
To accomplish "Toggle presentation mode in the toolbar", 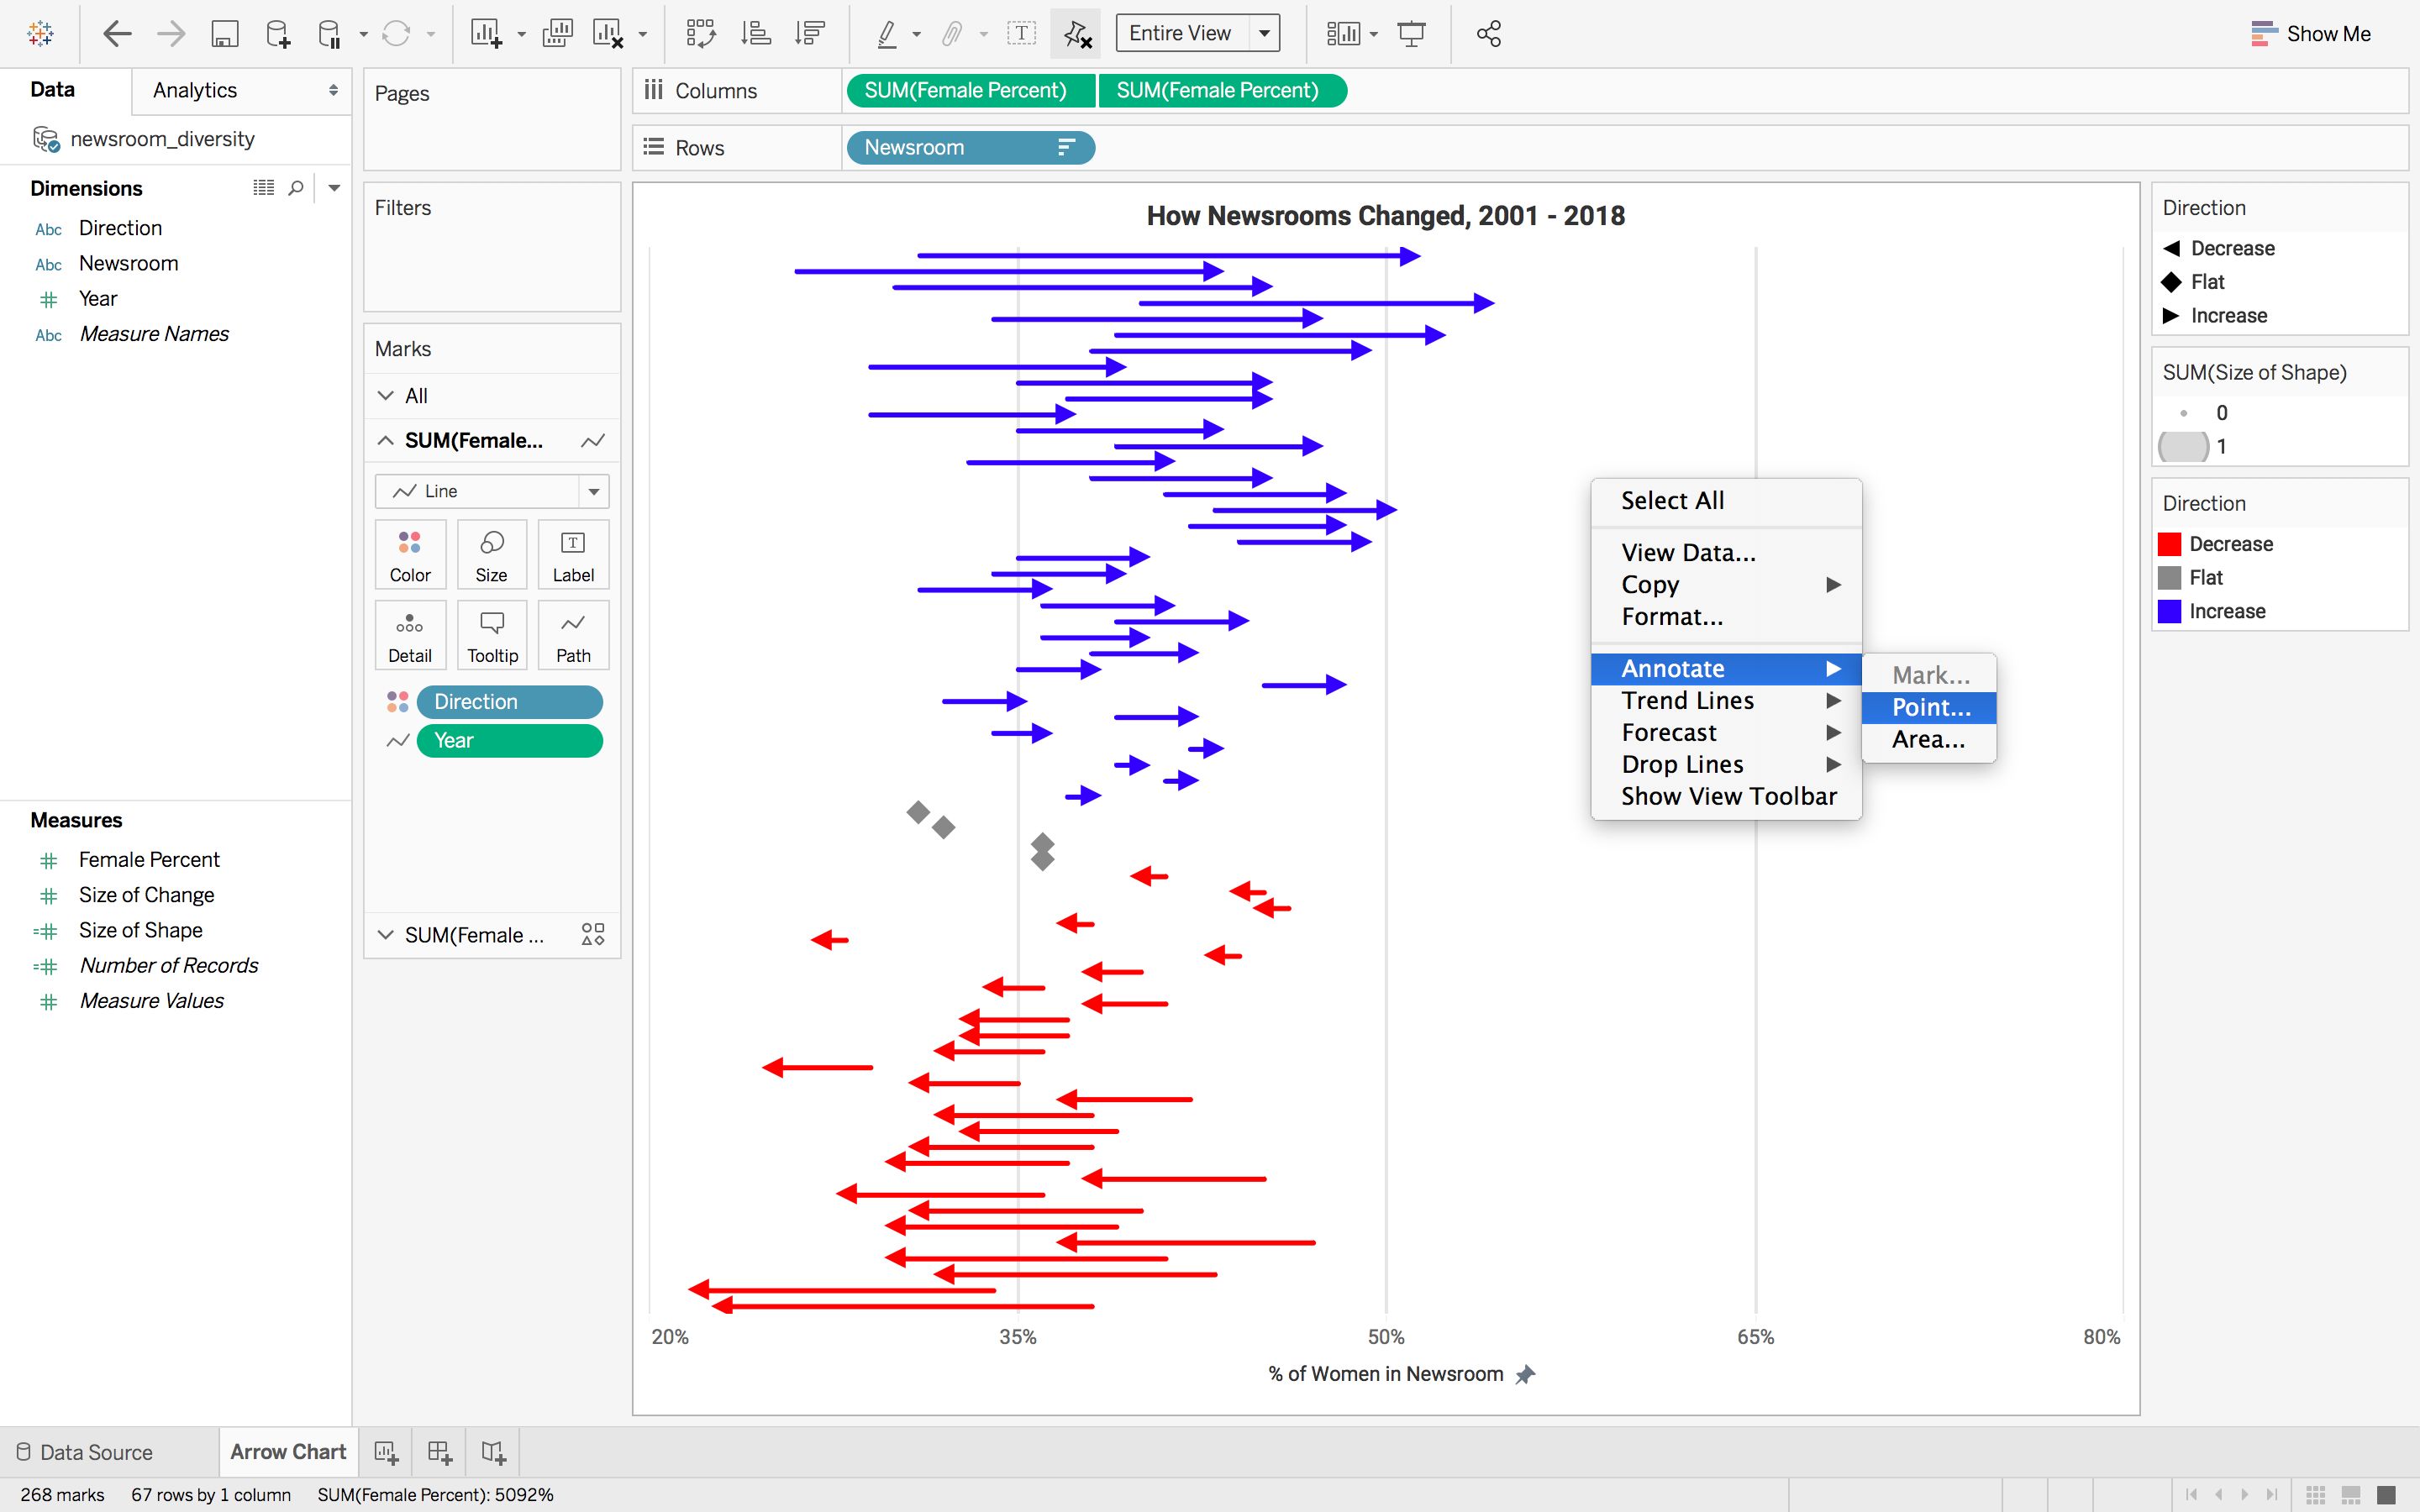I will pyautogui.click(x=1413, y=33).
